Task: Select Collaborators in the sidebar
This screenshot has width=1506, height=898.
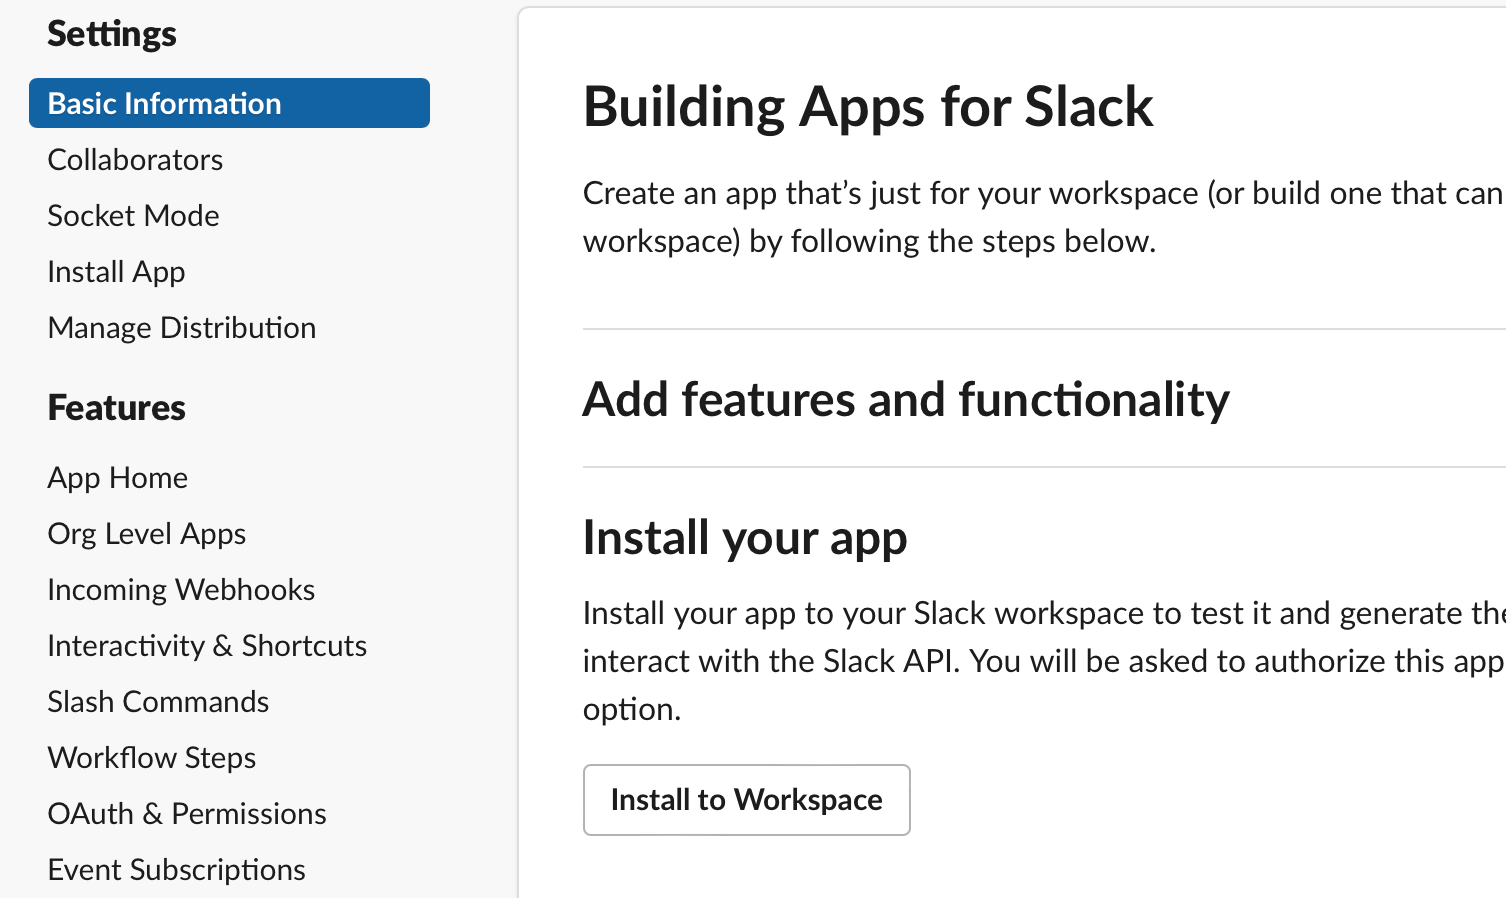Action: [134, 159]
